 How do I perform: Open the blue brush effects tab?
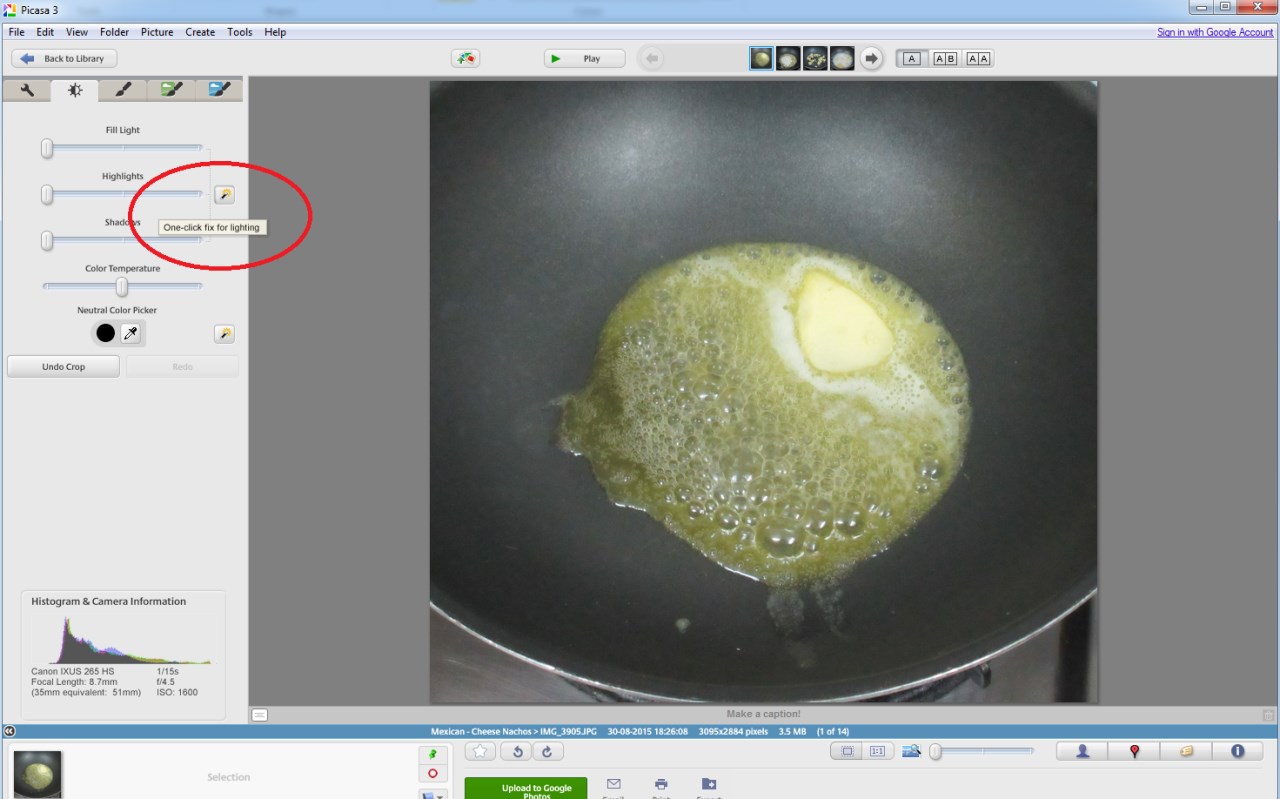219,90
